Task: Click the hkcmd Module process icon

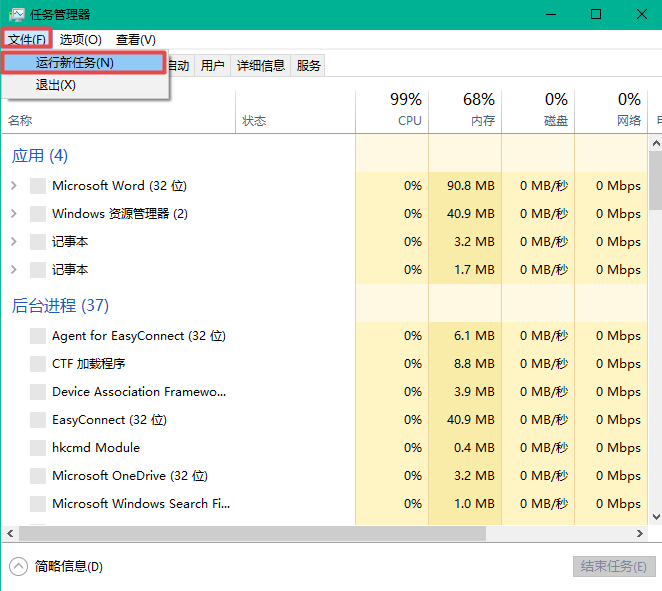Action: (38, 448)
